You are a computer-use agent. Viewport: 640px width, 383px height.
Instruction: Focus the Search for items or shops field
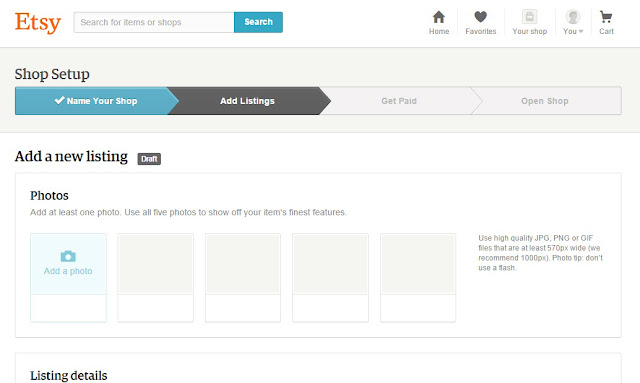(x=154, y=22)
